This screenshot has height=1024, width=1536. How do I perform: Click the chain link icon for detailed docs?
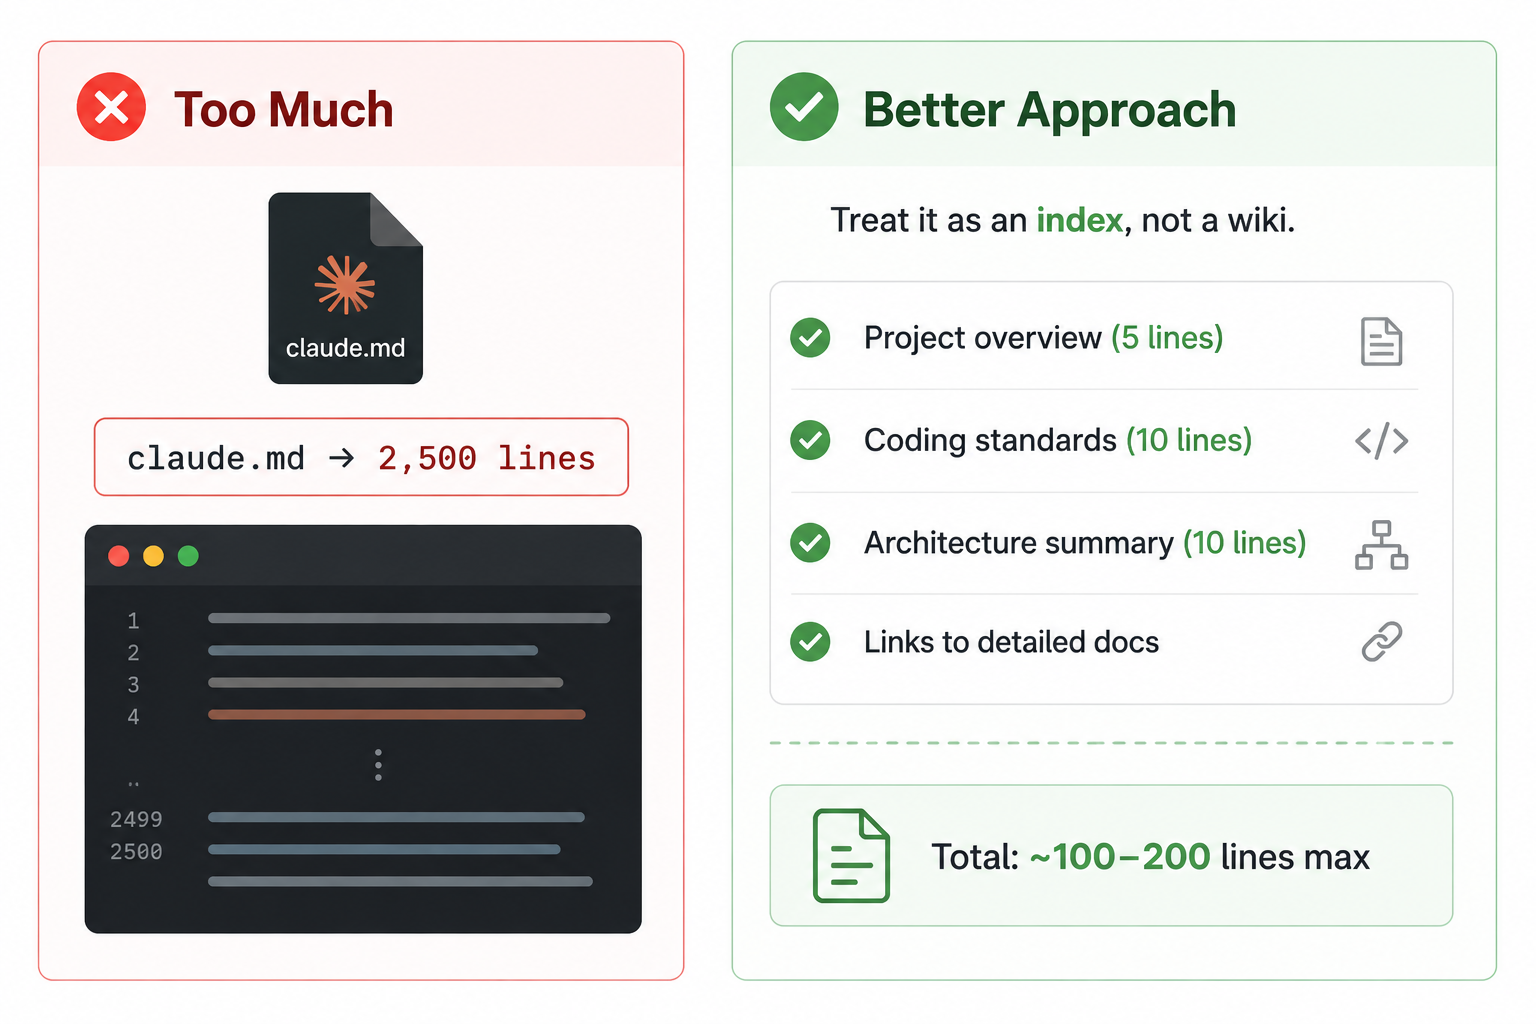1381,642
